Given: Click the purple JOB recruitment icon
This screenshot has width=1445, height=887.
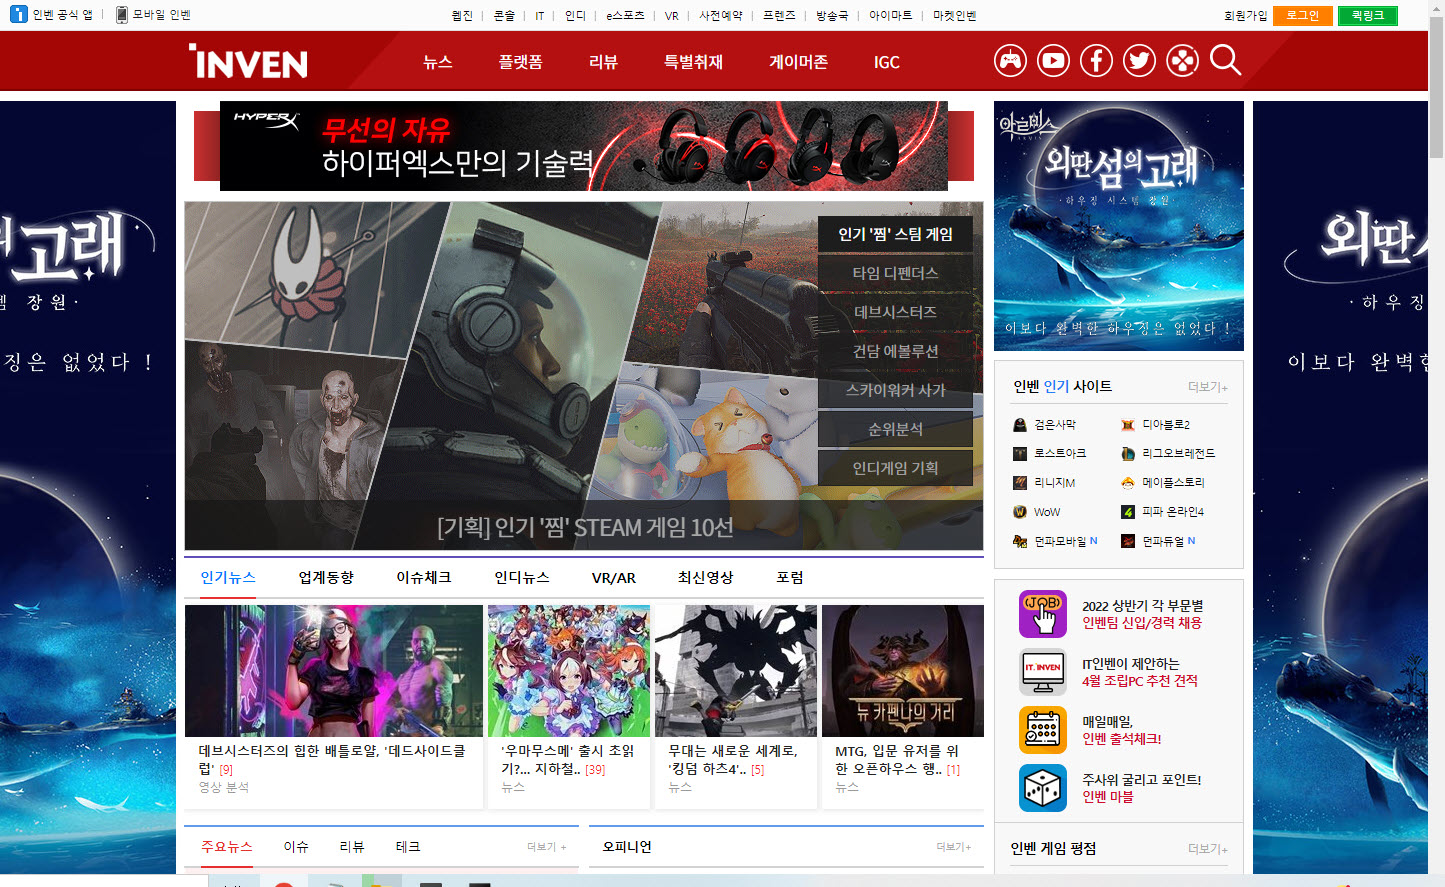Looking at the screenshot, I should point(1043,614).
